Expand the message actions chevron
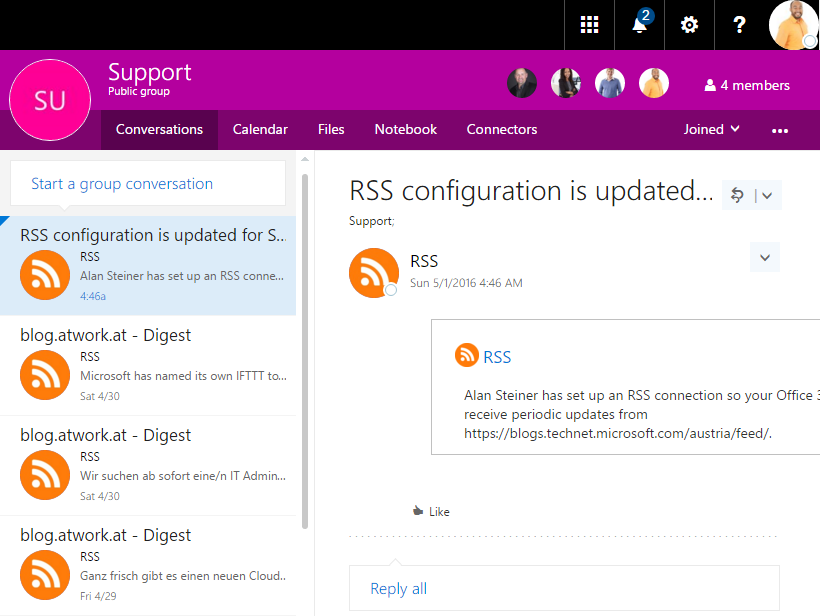This screenshot has height=616, width=820. click(x=765, y=258)
